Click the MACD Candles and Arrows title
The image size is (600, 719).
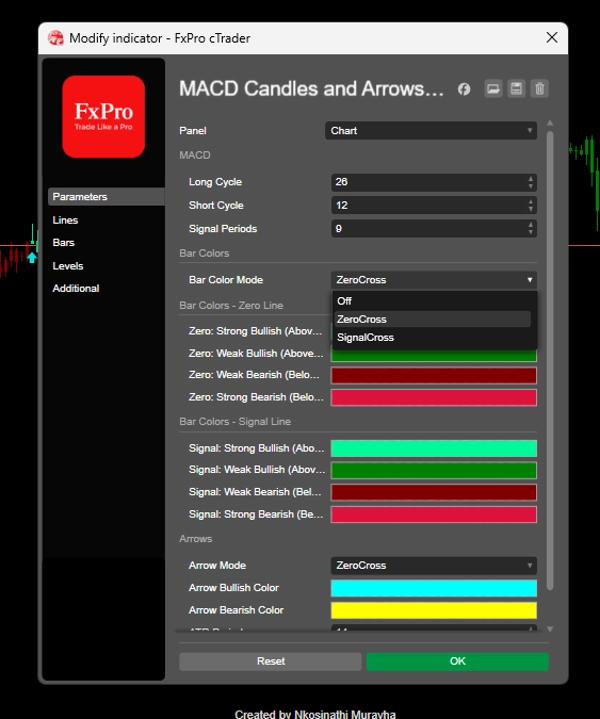tap(311, 88)
